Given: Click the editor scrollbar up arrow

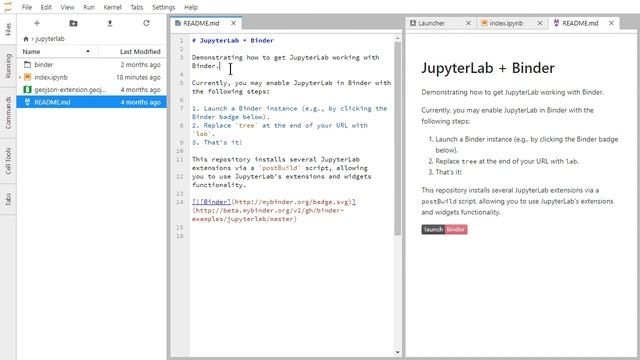Looking at the screenshot, I should pos(398,38).
